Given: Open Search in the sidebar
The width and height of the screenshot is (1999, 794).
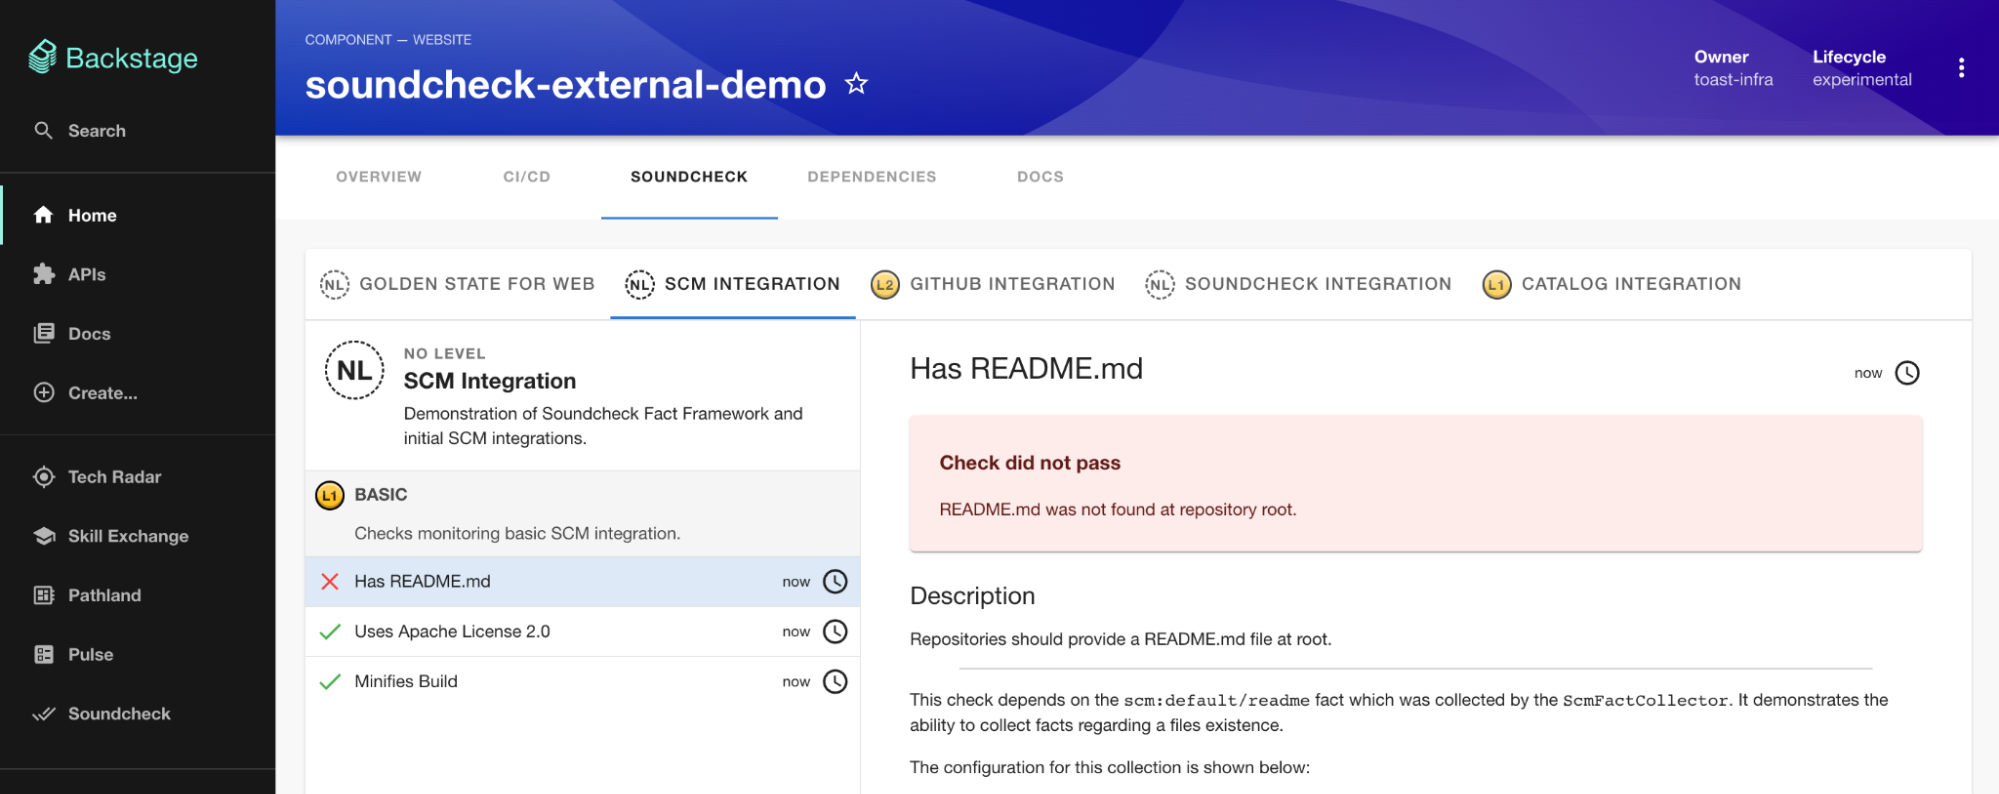Looking at the screenshot, I should point(80,131).
